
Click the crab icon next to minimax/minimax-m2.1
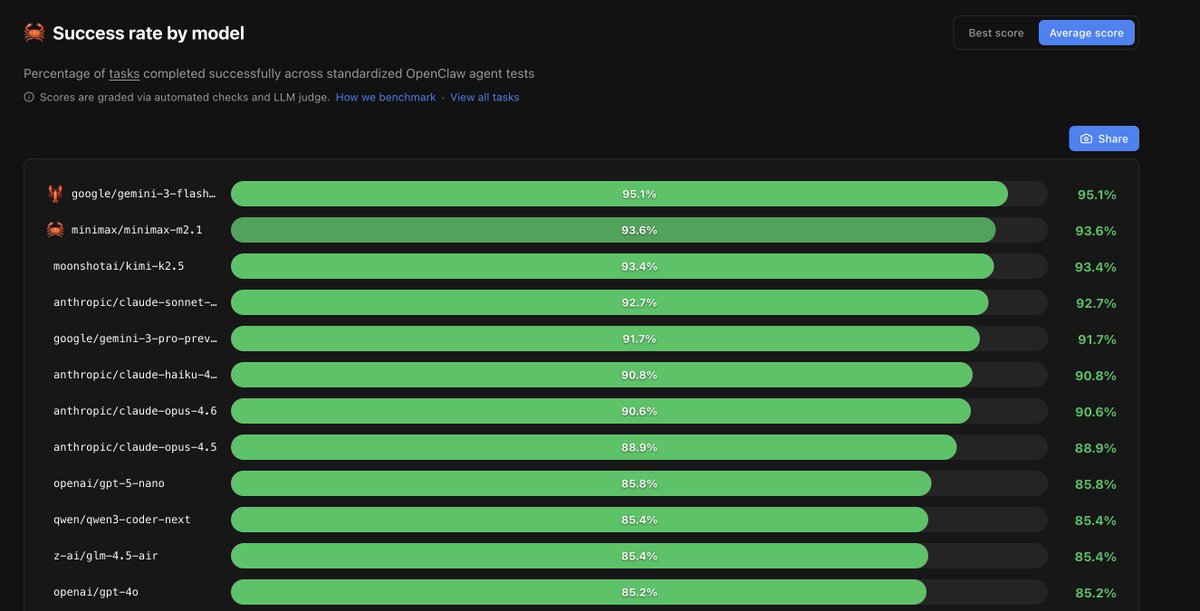click(x=55, y=230)
